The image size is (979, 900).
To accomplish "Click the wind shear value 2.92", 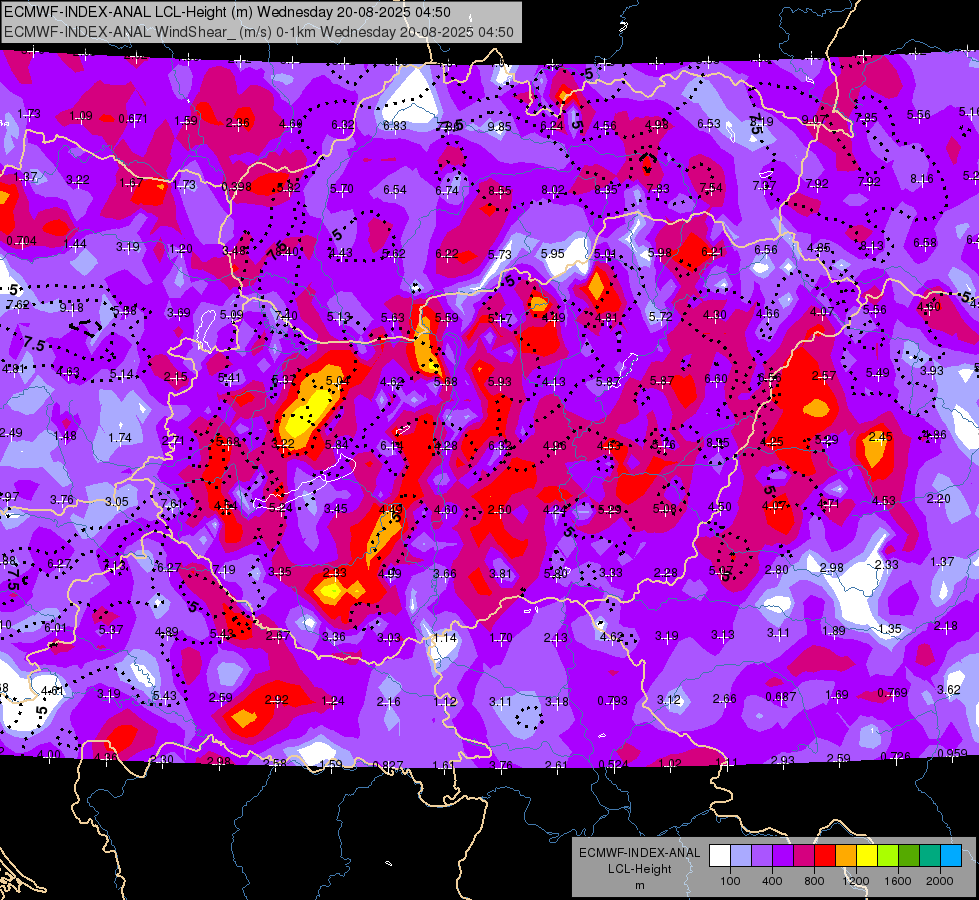I will [x=277, y=700].
